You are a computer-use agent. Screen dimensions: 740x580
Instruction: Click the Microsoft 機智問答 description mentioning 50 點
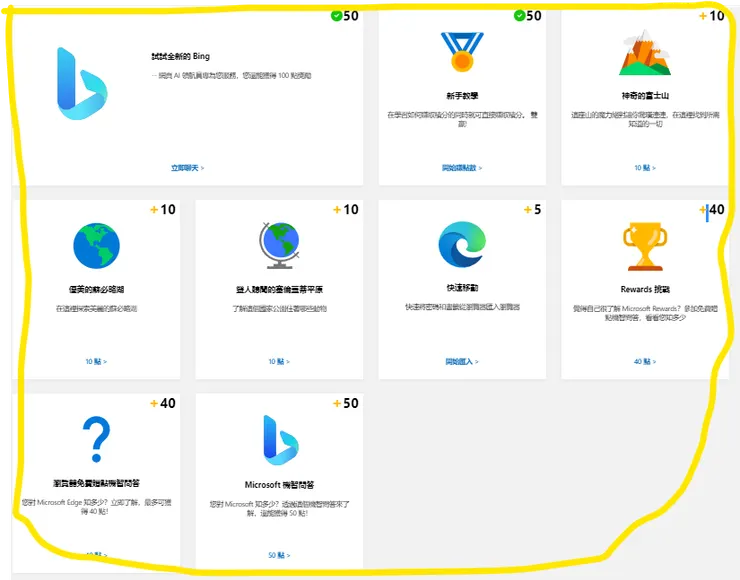pyautogui.click(x=279, y=509)
